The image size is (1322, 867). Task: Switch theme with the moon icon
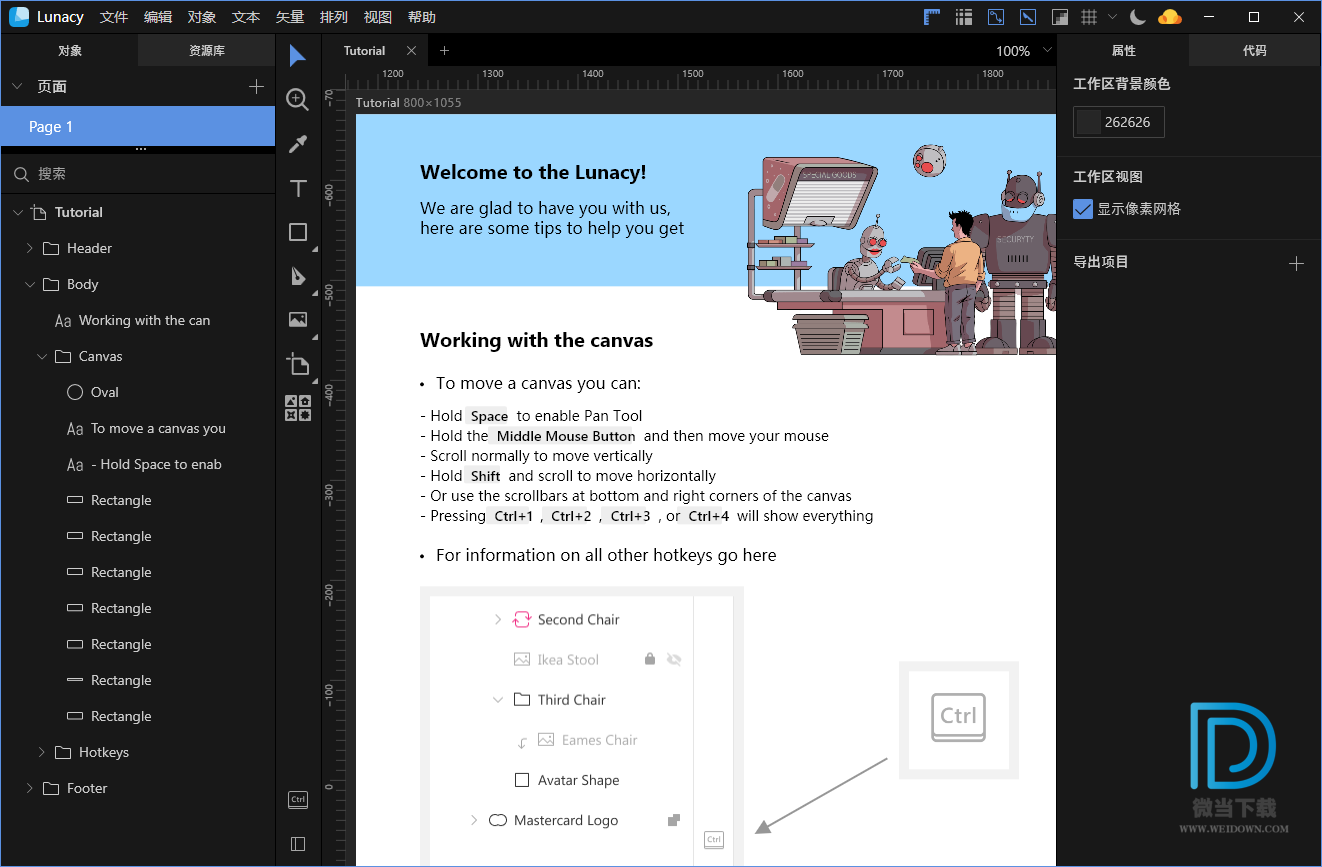click(x=1137, y=17)
